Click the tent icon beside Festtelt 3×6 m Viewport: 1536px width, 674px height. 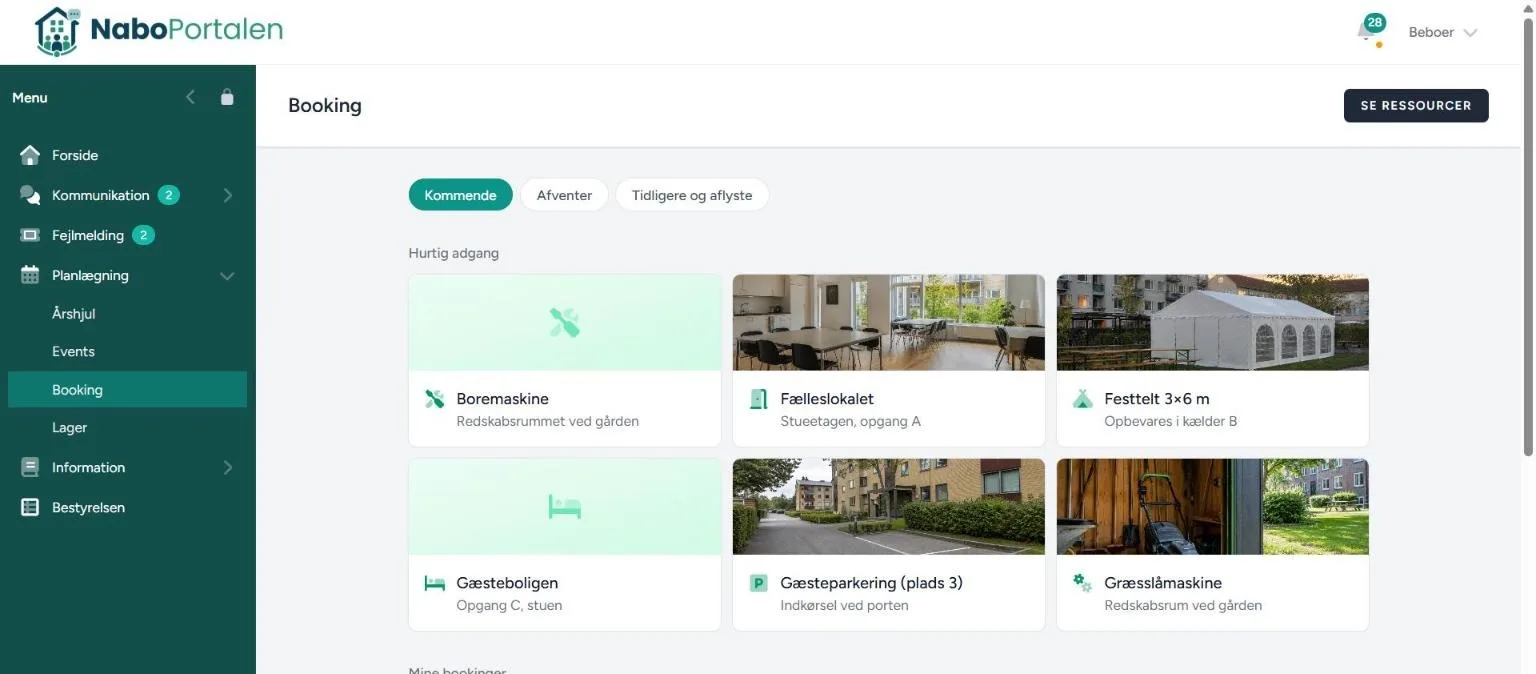1082,399
